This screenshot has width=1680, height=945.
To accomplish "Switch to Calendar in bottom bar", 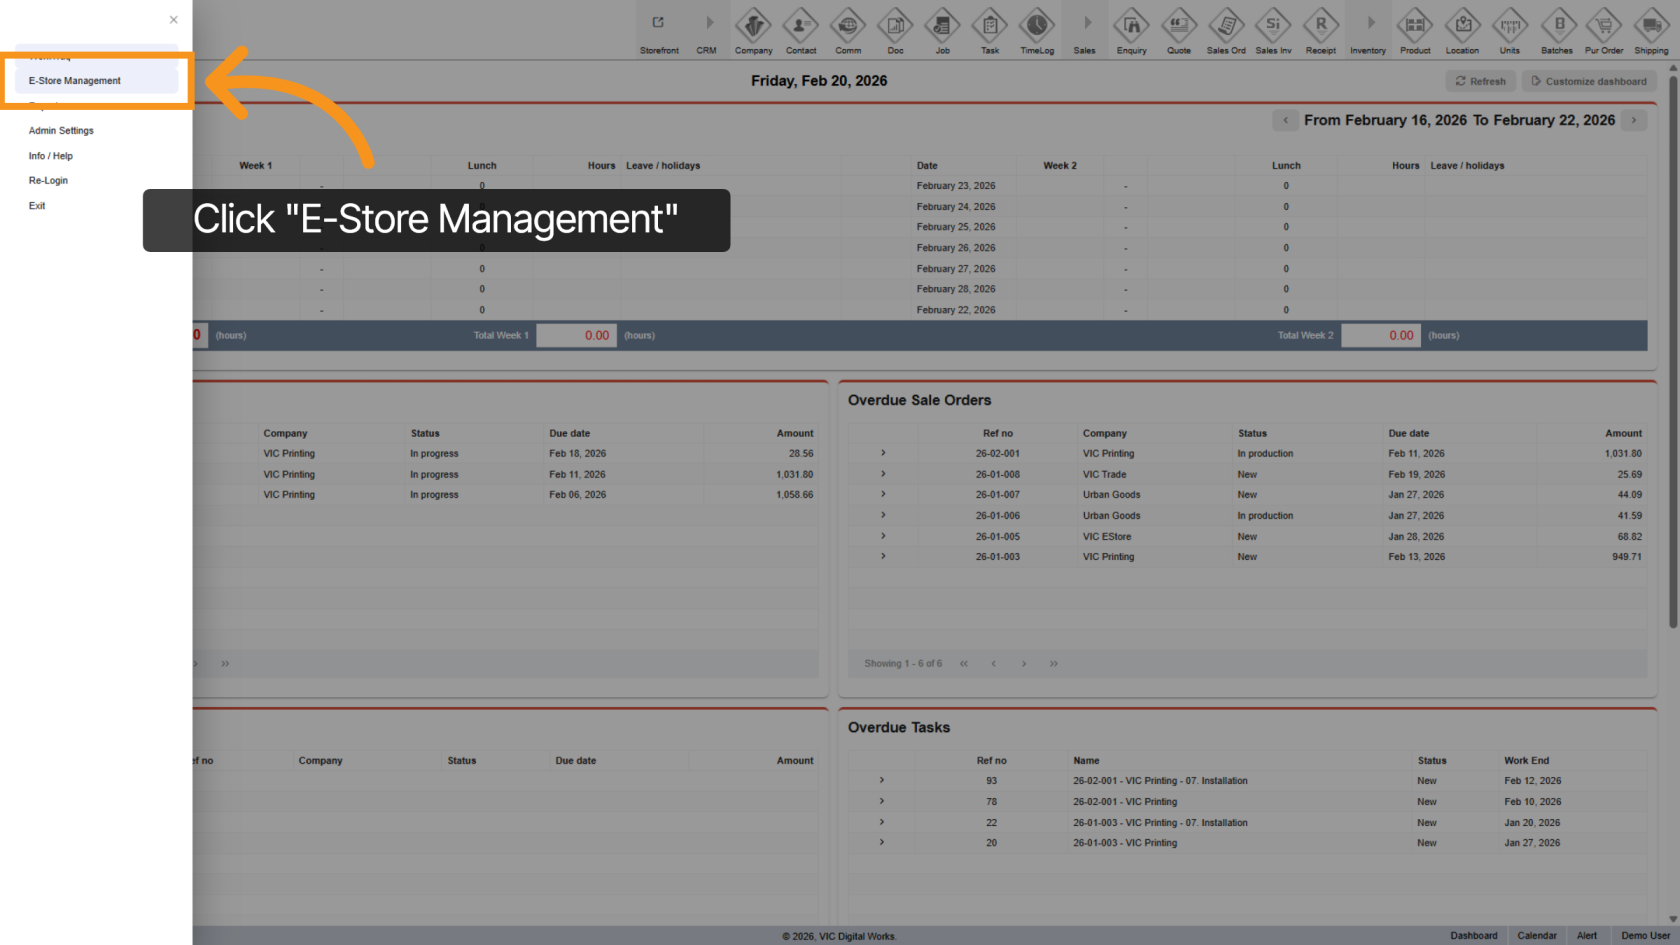I will click(x=1536, y=936).
